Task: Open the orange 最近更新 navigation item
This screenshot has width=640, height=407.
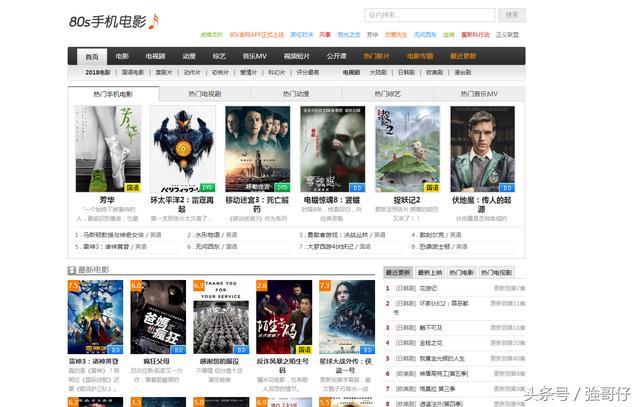Action: (x=463, y=56)
